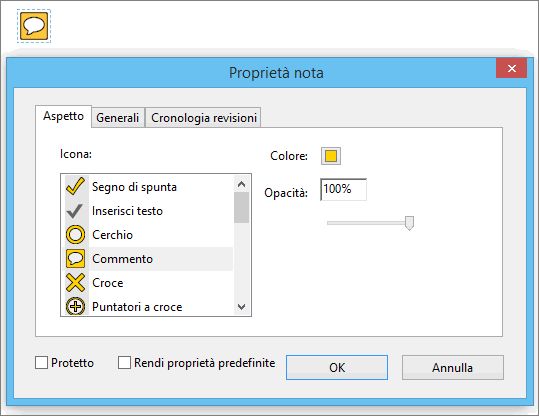This screenshot has height=416, width=539.
Task: Click the icon list scrollbar thumb
Action: coord(242,208)
